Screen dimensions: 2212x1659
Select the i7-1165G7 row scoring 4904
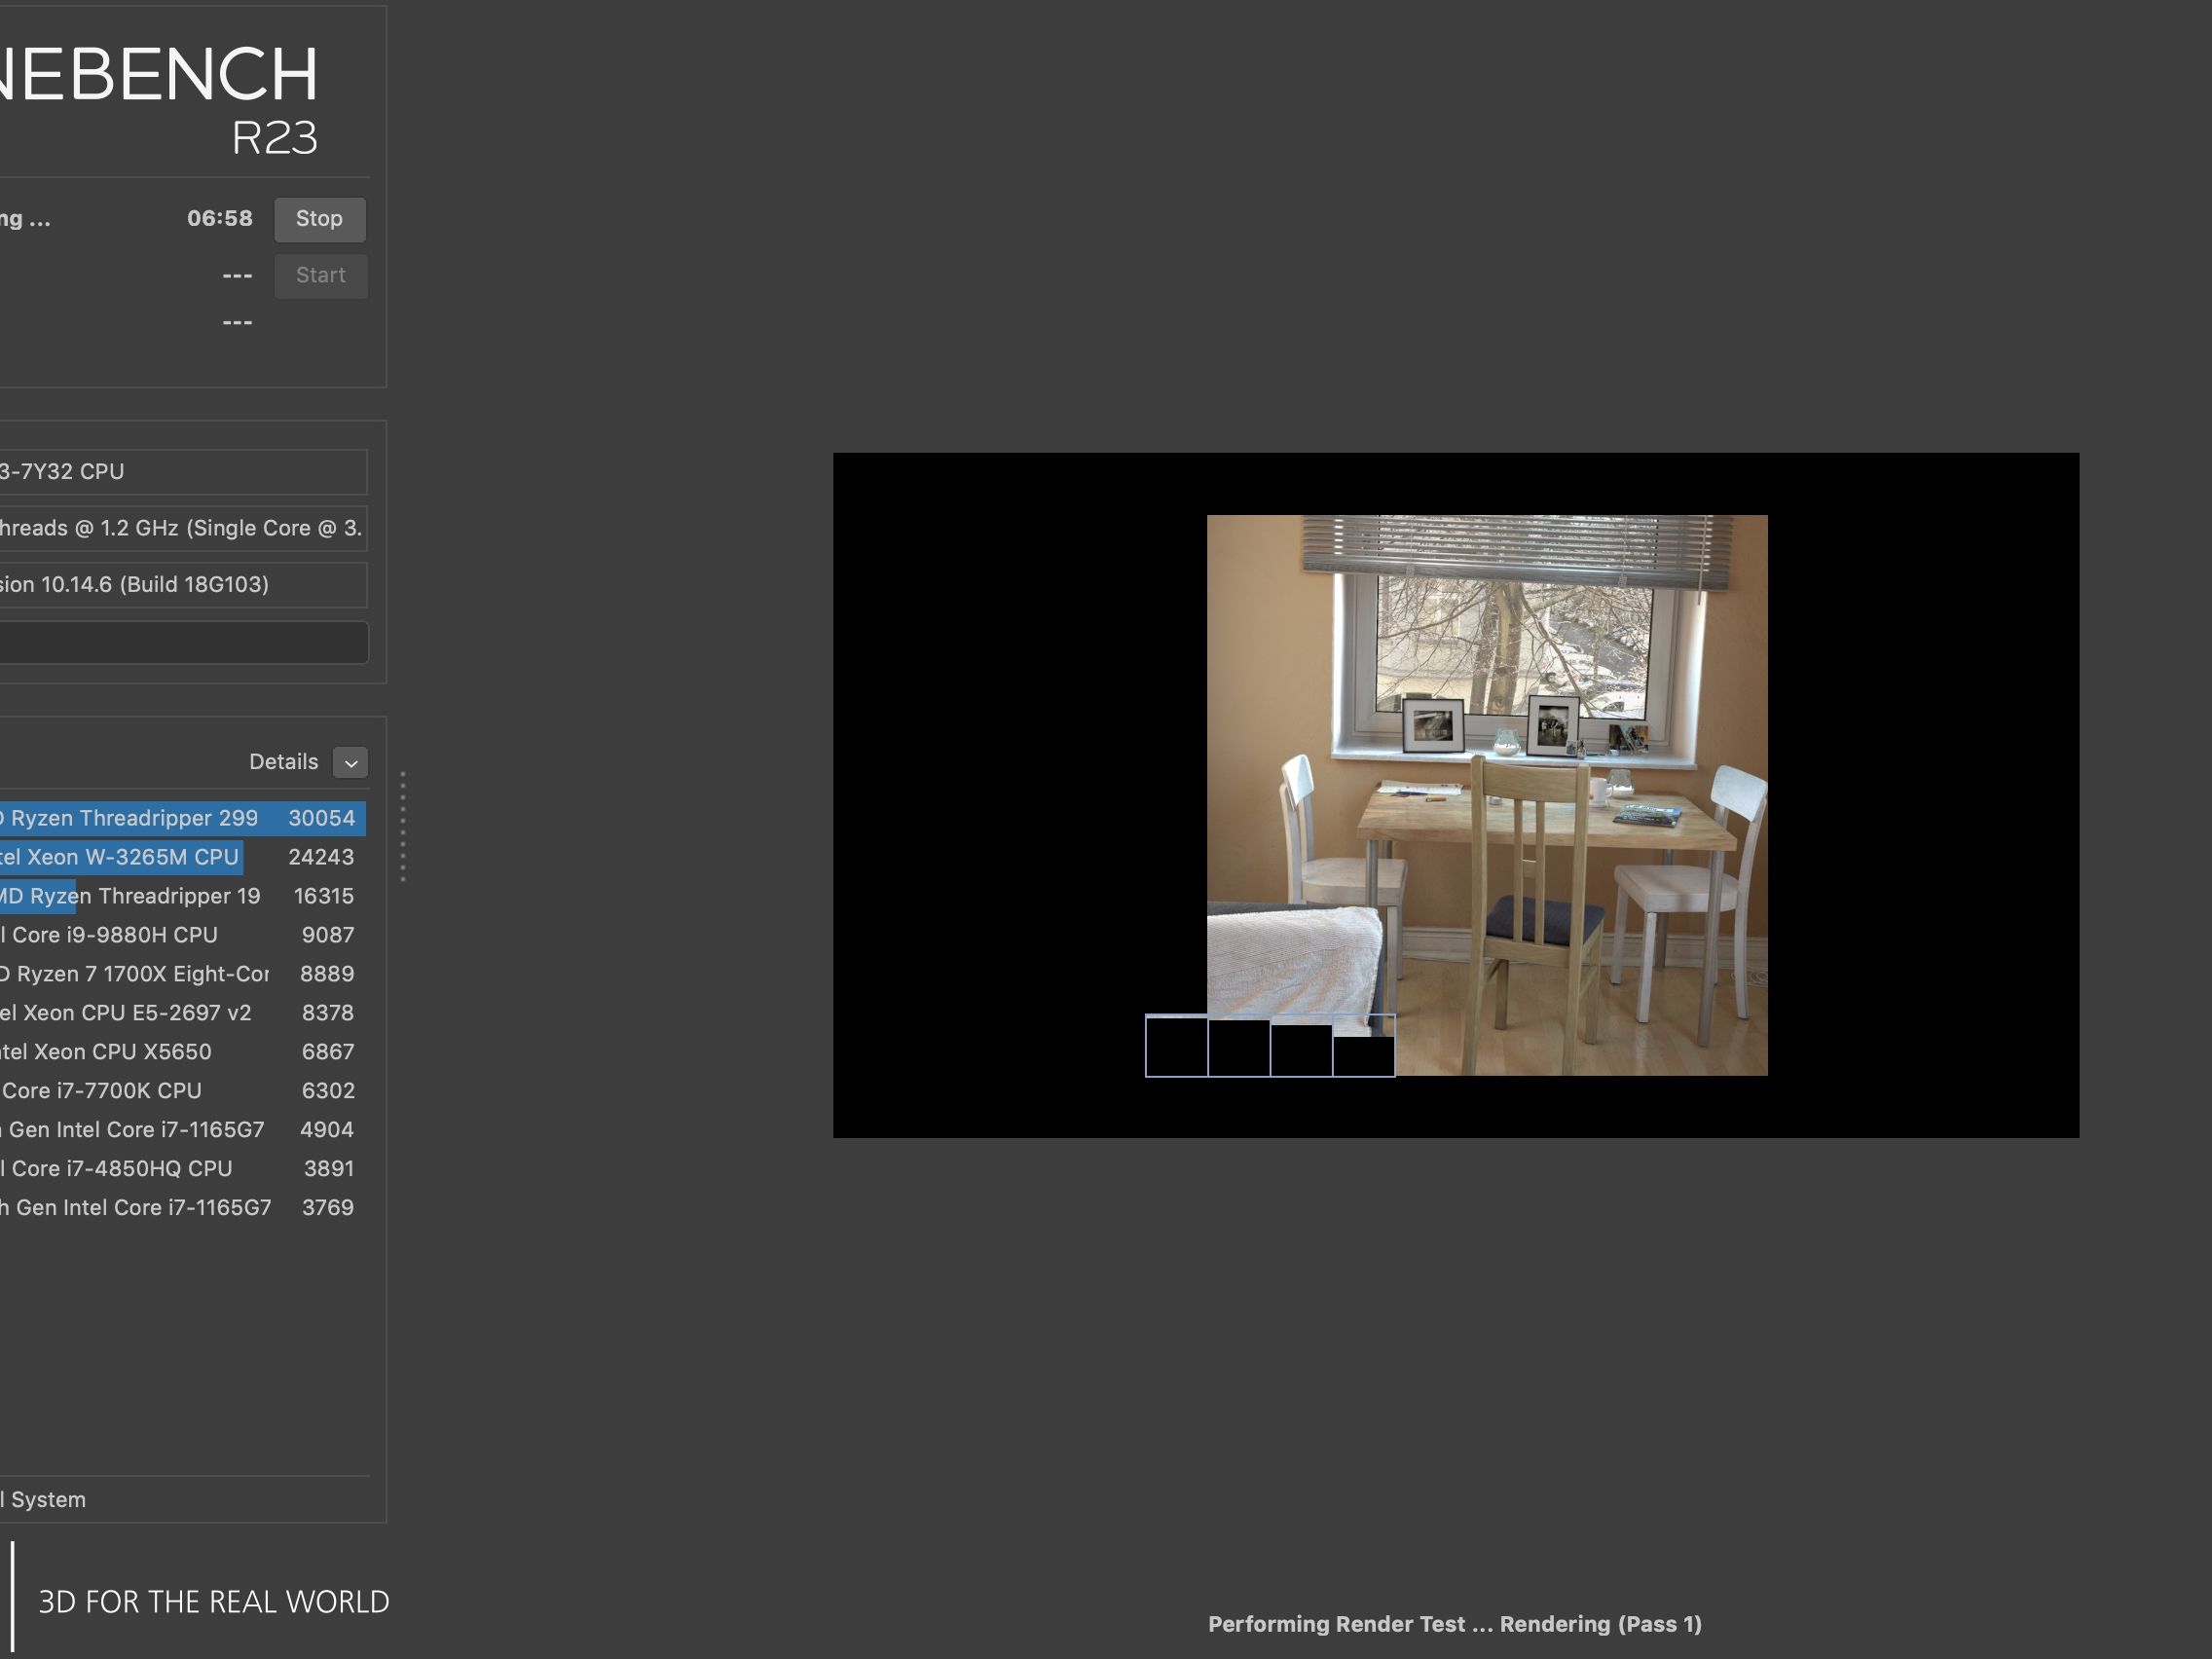coord(180,1130)
